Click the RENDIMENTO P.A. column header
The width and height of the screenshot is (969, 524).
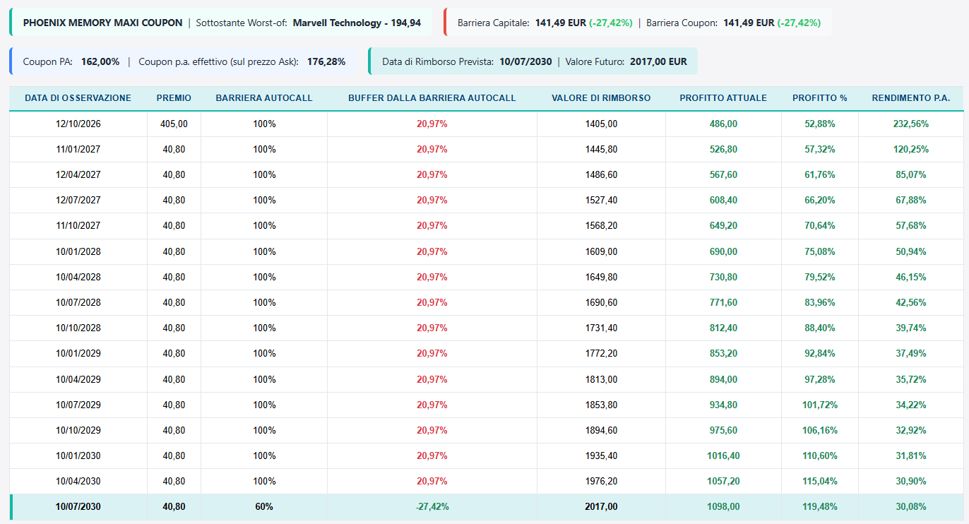coord(911,98)
